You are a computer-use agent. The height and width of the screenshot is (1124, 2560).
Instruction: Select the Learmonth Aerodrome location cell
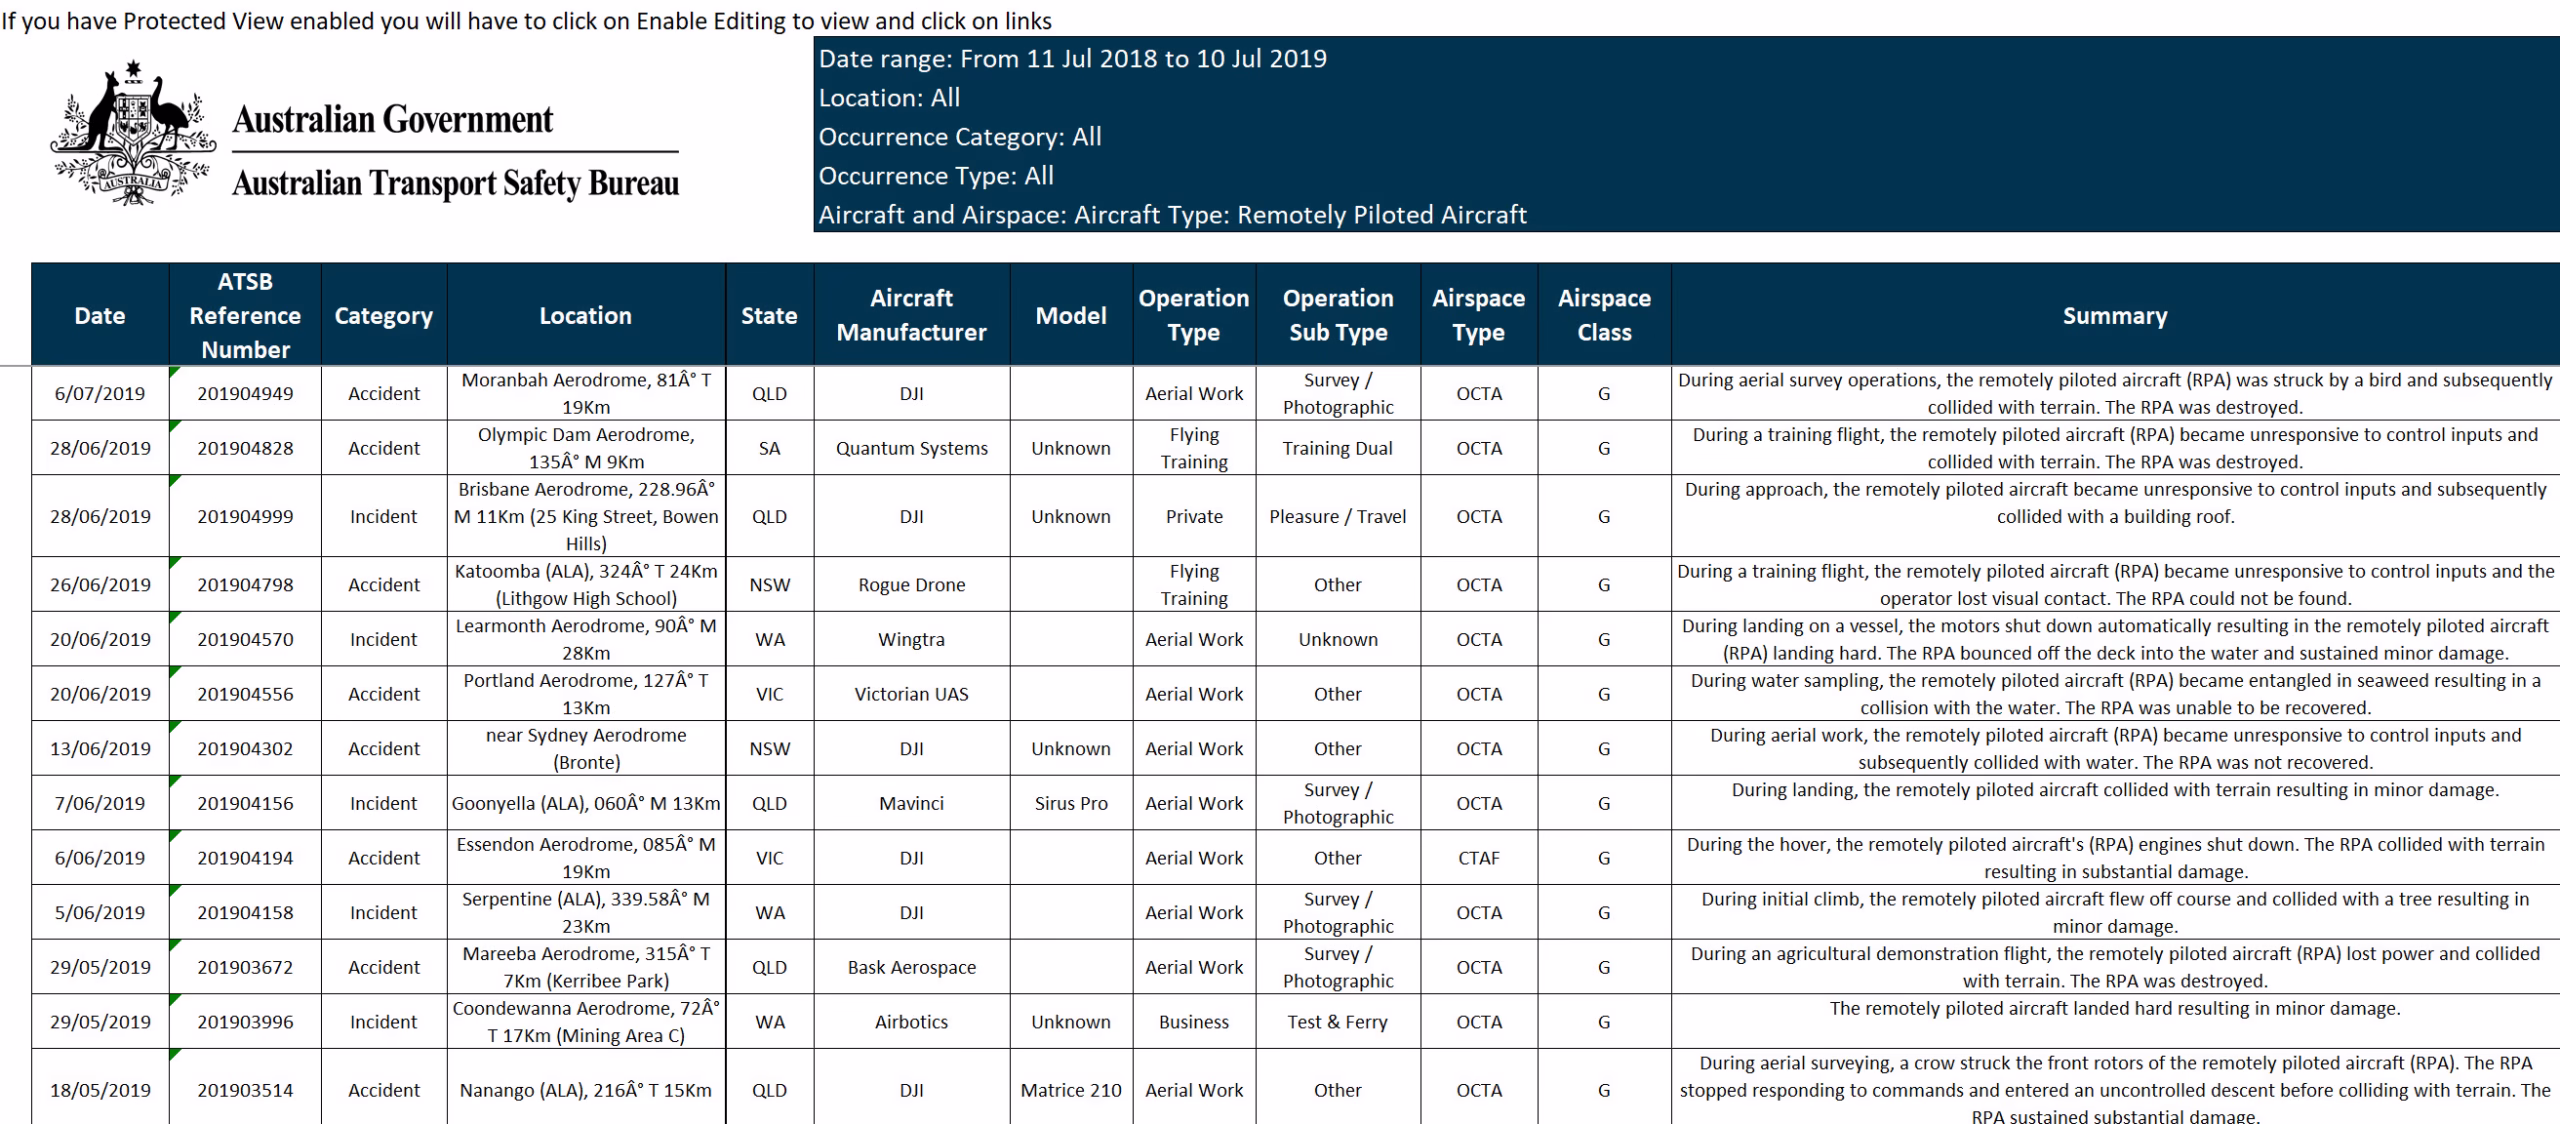point(586,639)
